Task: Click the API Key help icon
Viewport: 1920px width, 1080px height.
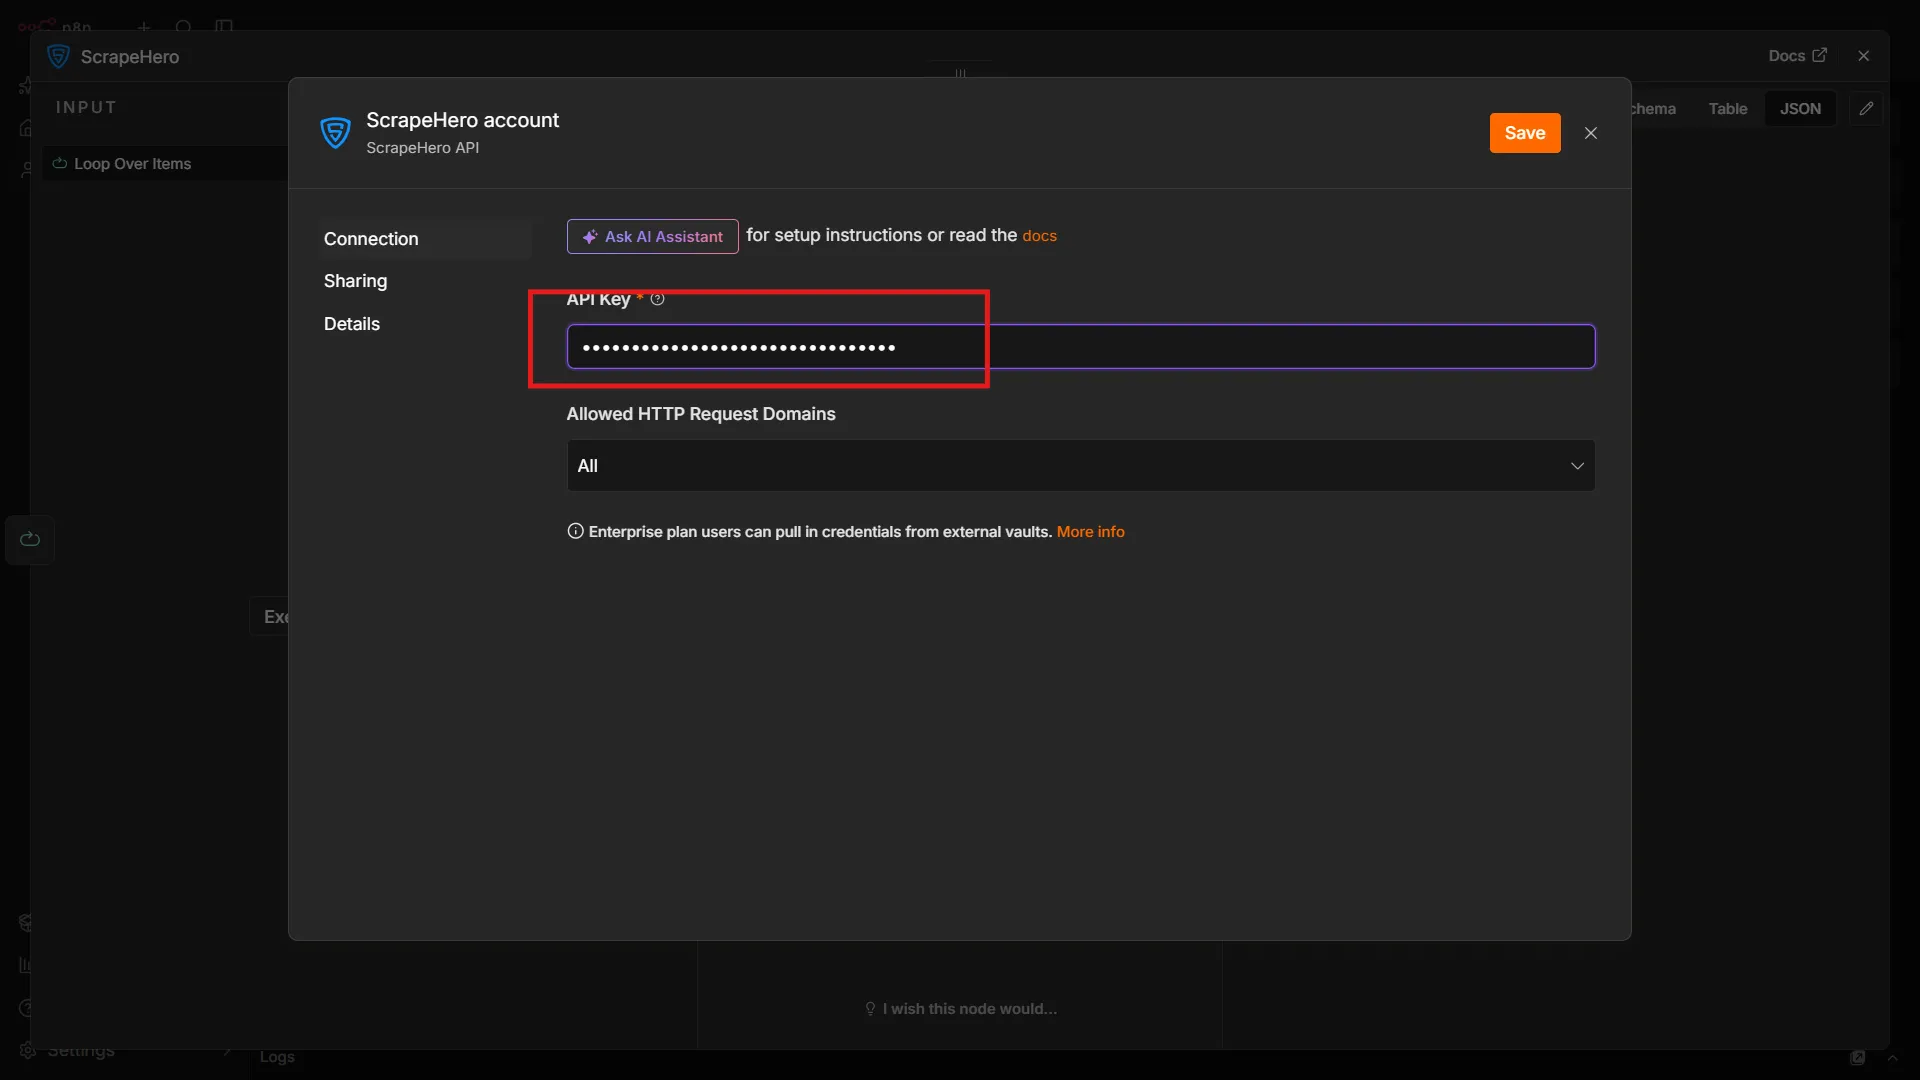Action: coord(657,299)
